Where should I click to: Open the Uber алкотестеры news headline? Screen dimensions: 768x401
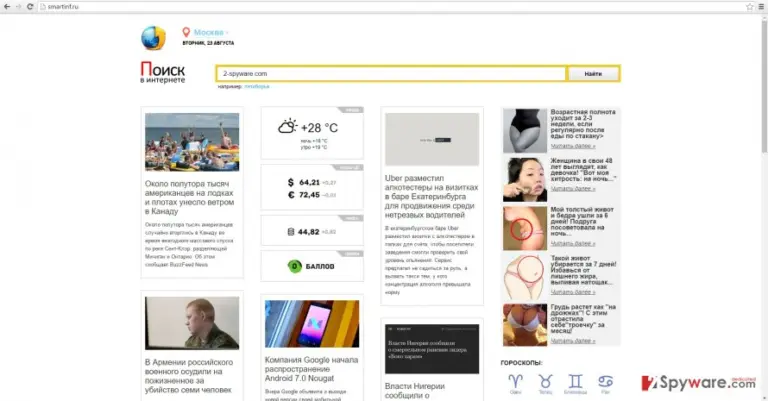[432, 196]
